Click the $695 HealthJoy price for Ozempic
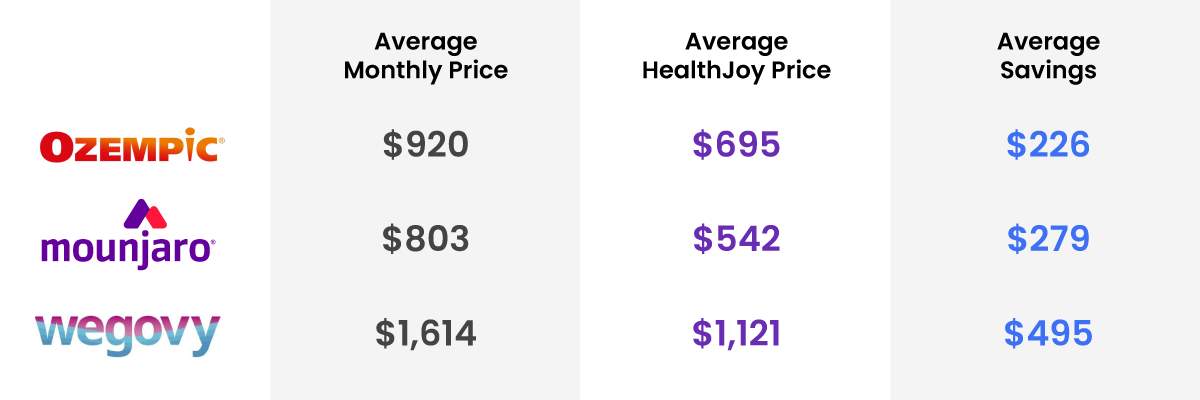The width and height of the screenshot is (1200, 400). (736, 146)
